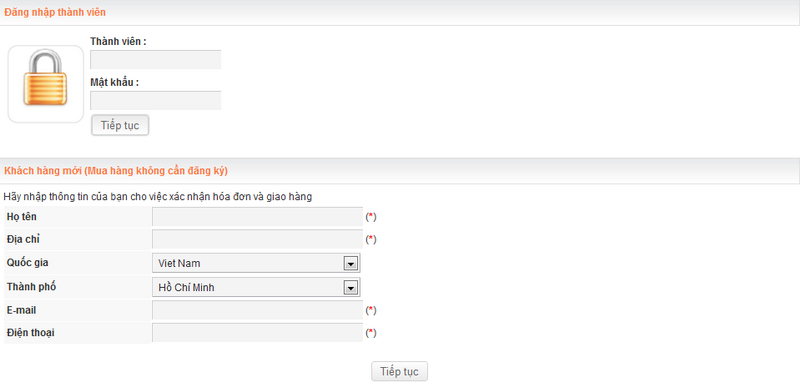Screen dimensions: 800x383
Task: Click the required asterisk beside Địa chỉ
Action: coord(371,239)
